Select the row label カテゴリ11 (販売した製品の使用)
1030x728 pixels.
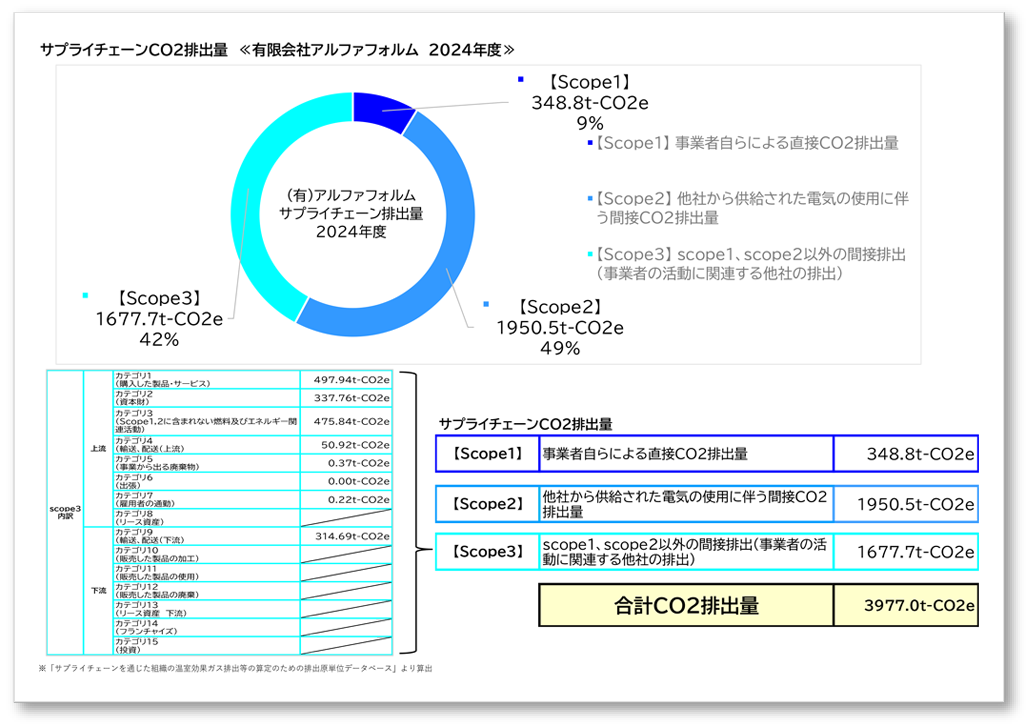[x=206, y=572]
